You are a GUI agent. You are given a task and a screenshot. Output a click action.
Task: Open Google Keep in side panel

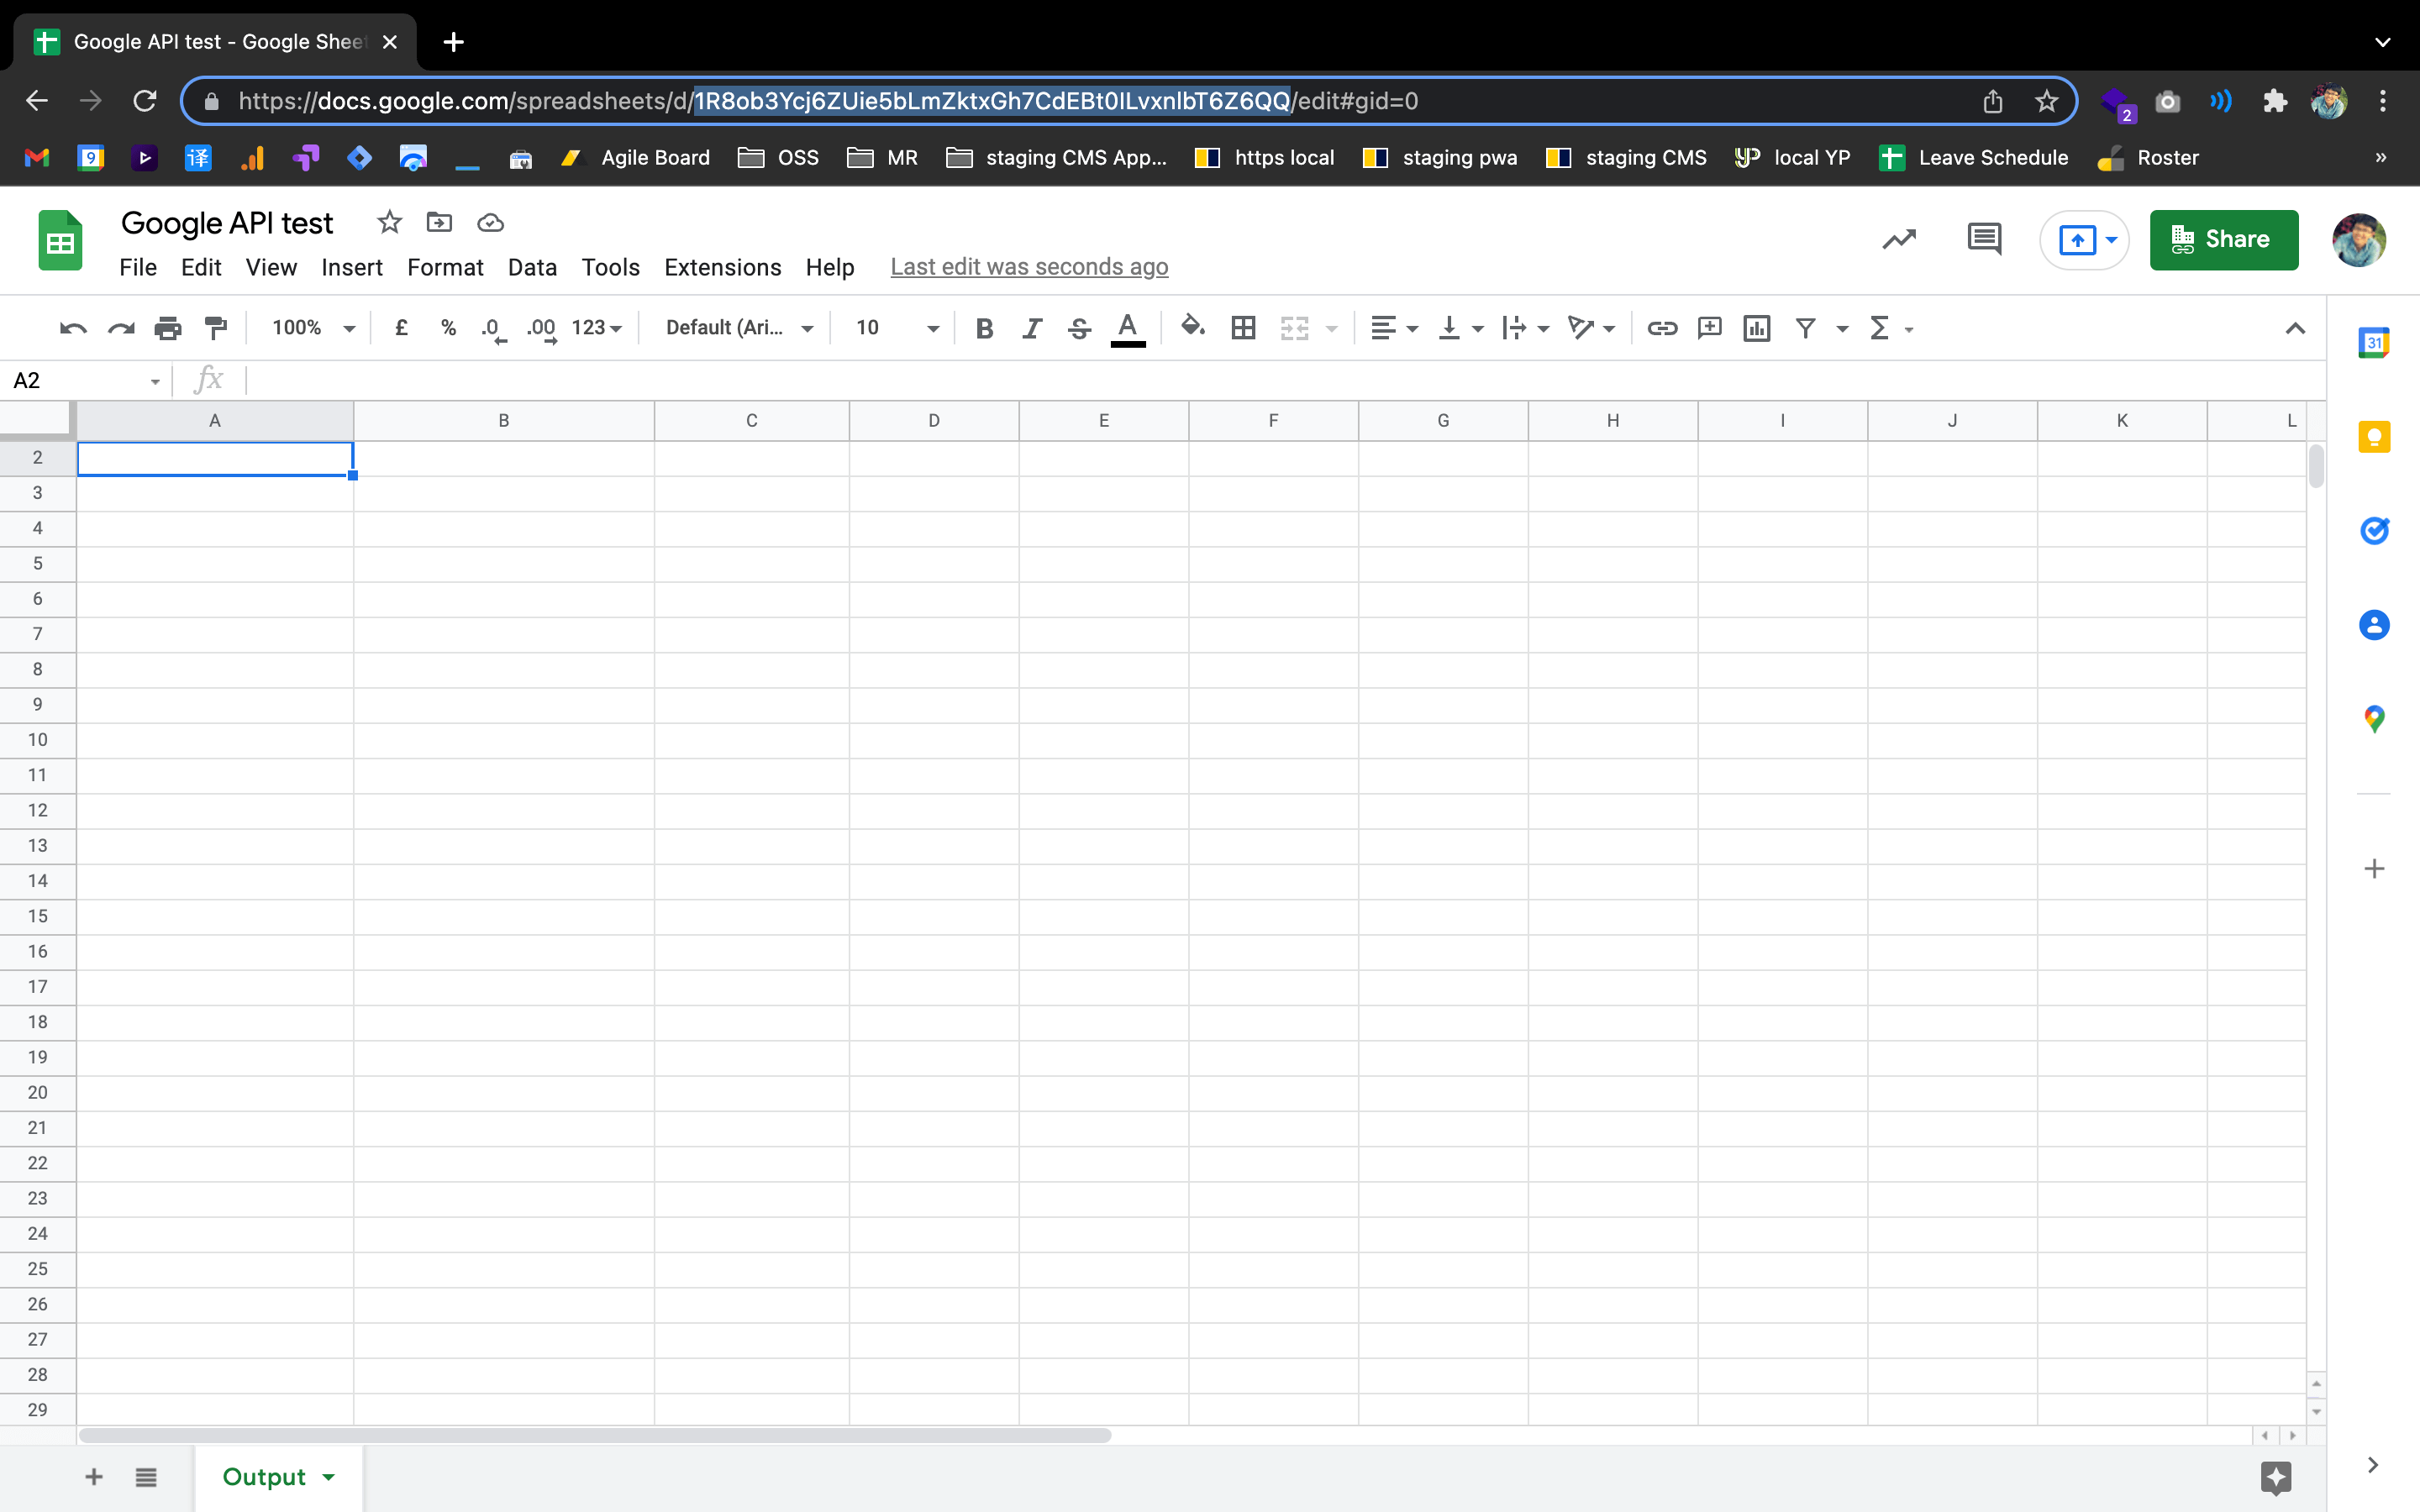coord(2374,437)
